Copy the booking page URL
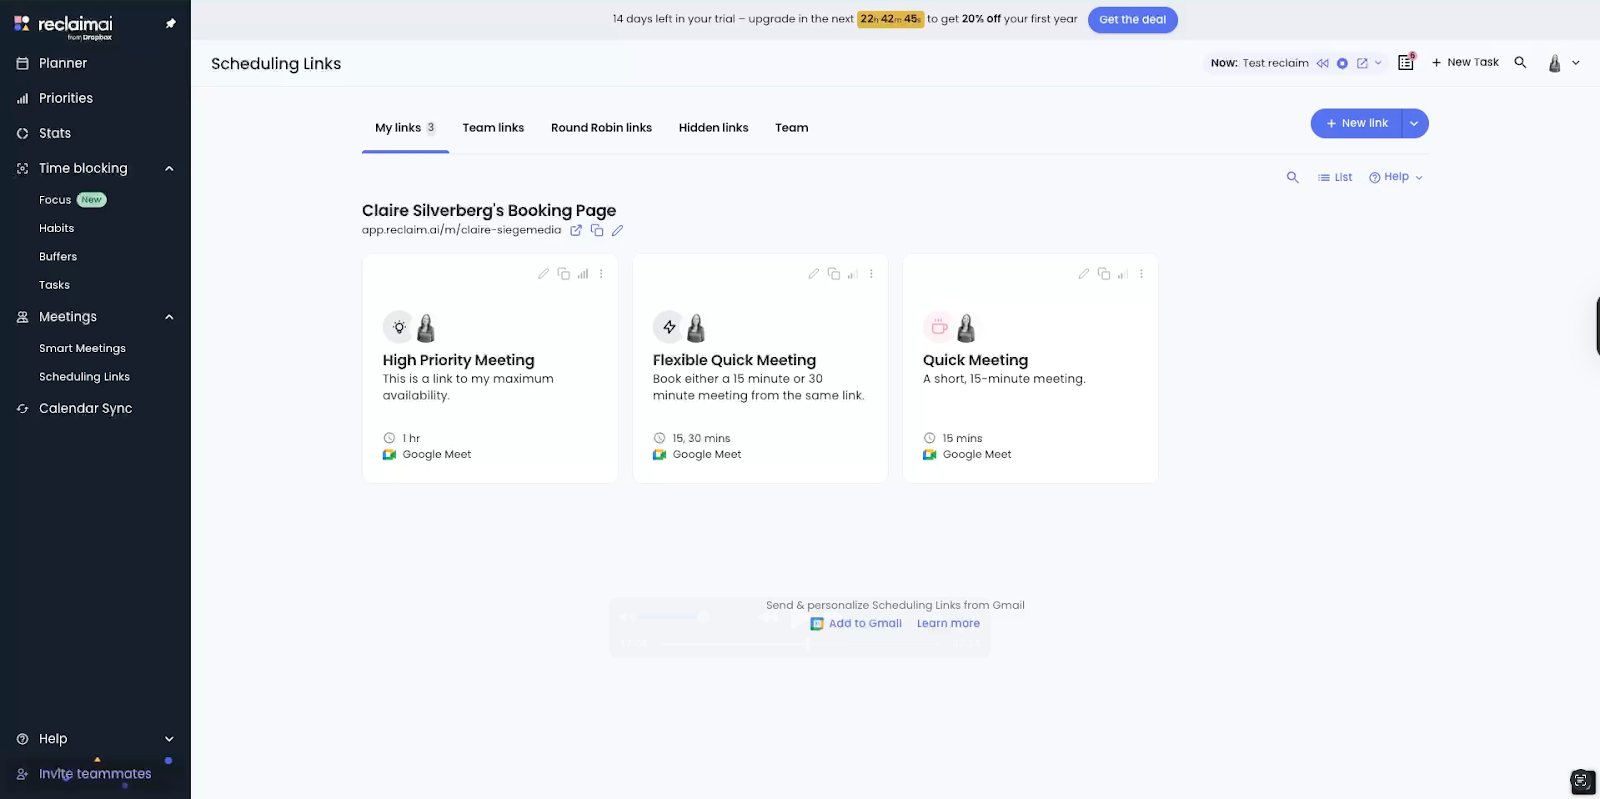The width and height of the screenshot is (1600, 799). point(597,230)
